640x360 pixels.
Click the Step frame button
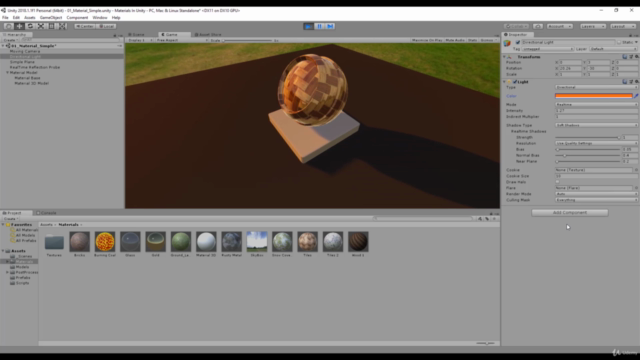pos(330,26)
